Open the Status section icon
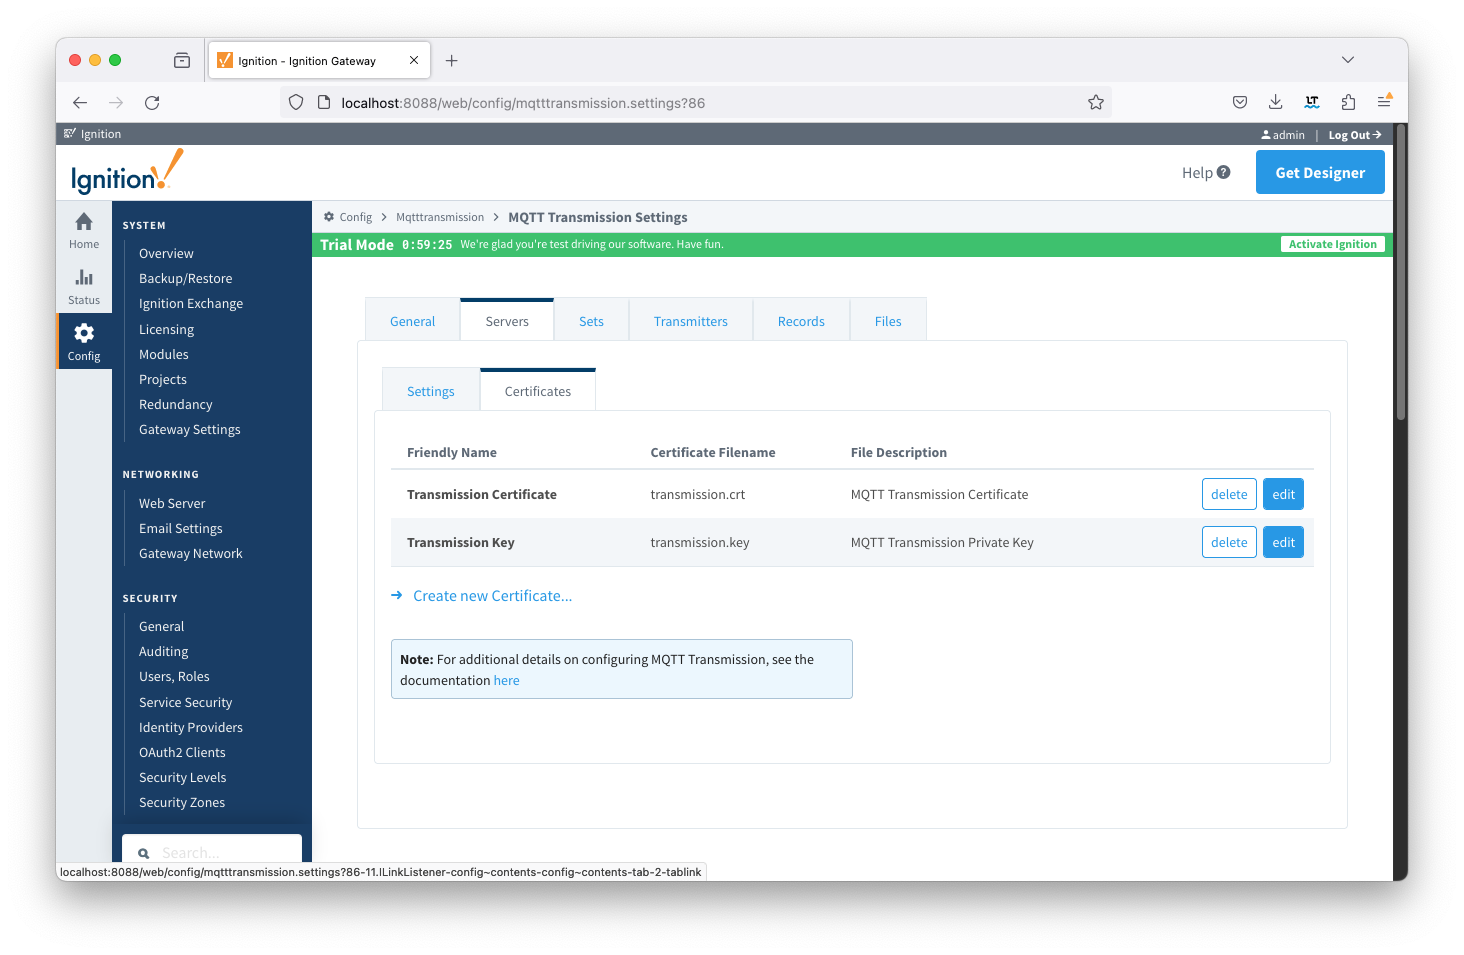Image resolution: width=1464 pixels, height=955 pixels. click(x=84, y=277)
